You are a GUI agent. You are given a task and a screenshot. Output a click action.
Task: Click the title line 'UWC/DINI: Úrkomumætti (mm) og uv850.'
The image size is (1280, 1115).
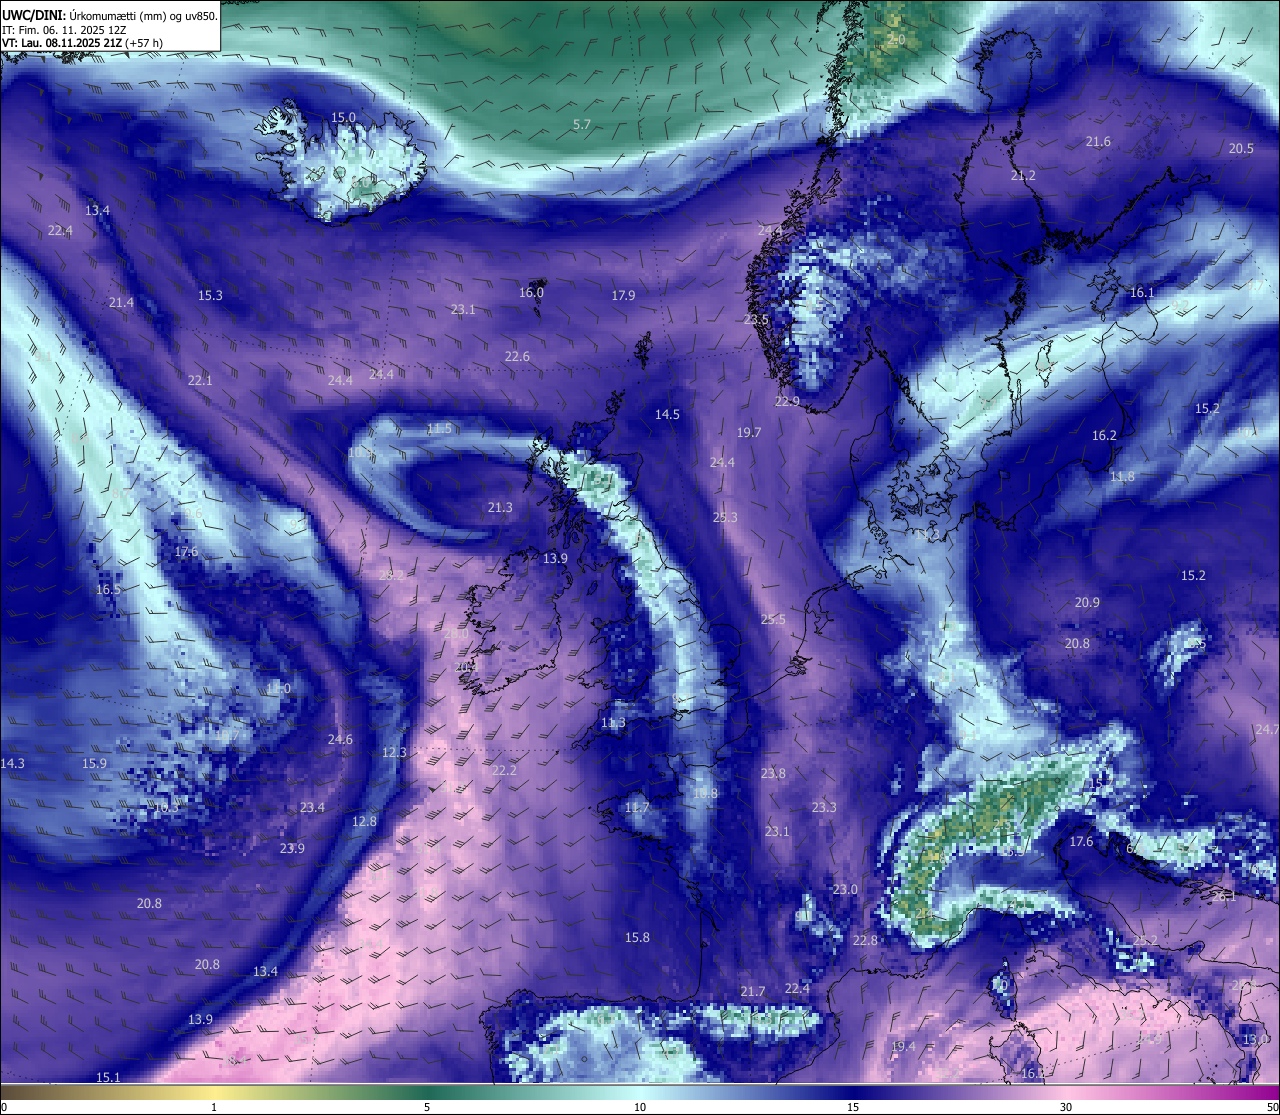[x=110, y=16]
